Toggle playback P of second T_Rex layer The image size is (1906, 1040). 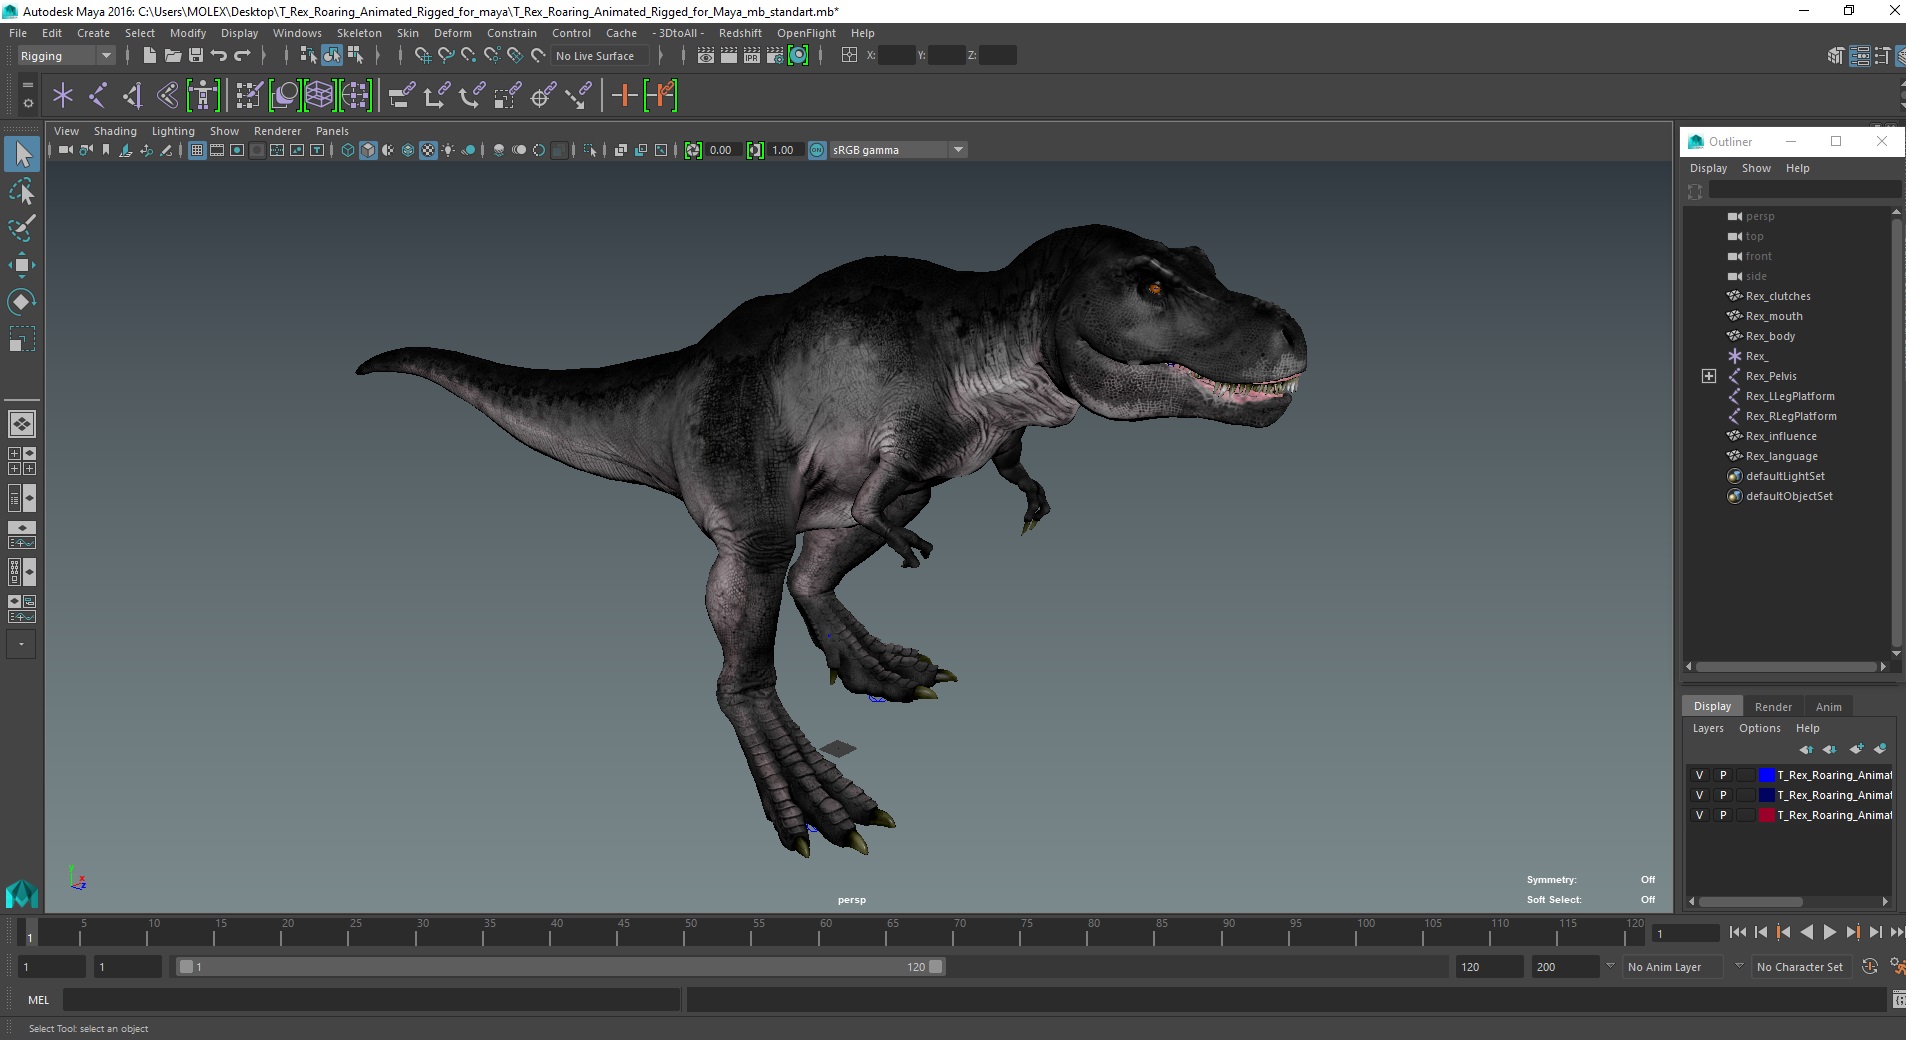click(x=1723, y=795)
